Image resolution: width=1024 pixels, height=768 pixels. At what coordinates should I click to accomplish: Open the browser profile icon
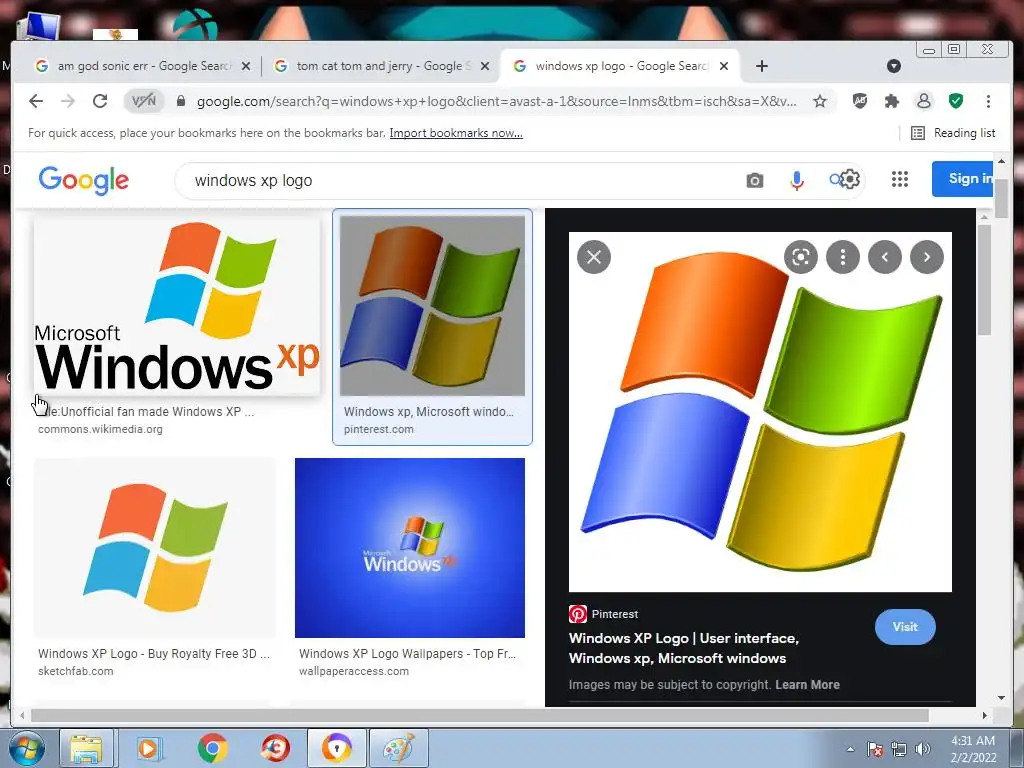coord(923,101)
